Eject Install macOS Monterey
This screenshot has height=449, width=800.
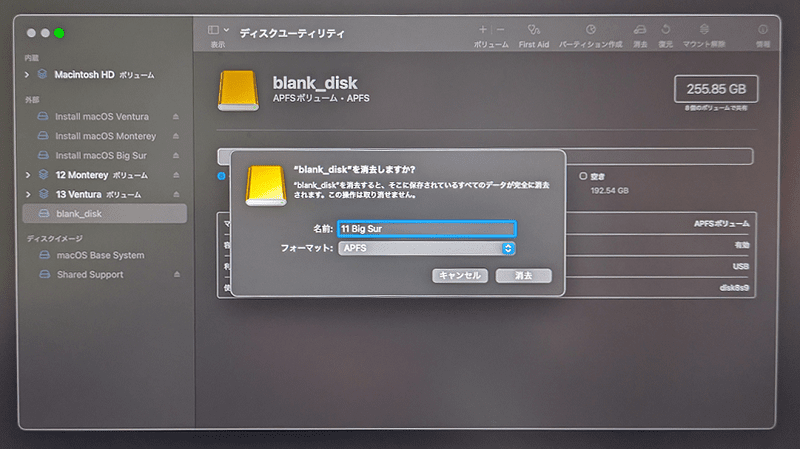[x=176, y=136]
